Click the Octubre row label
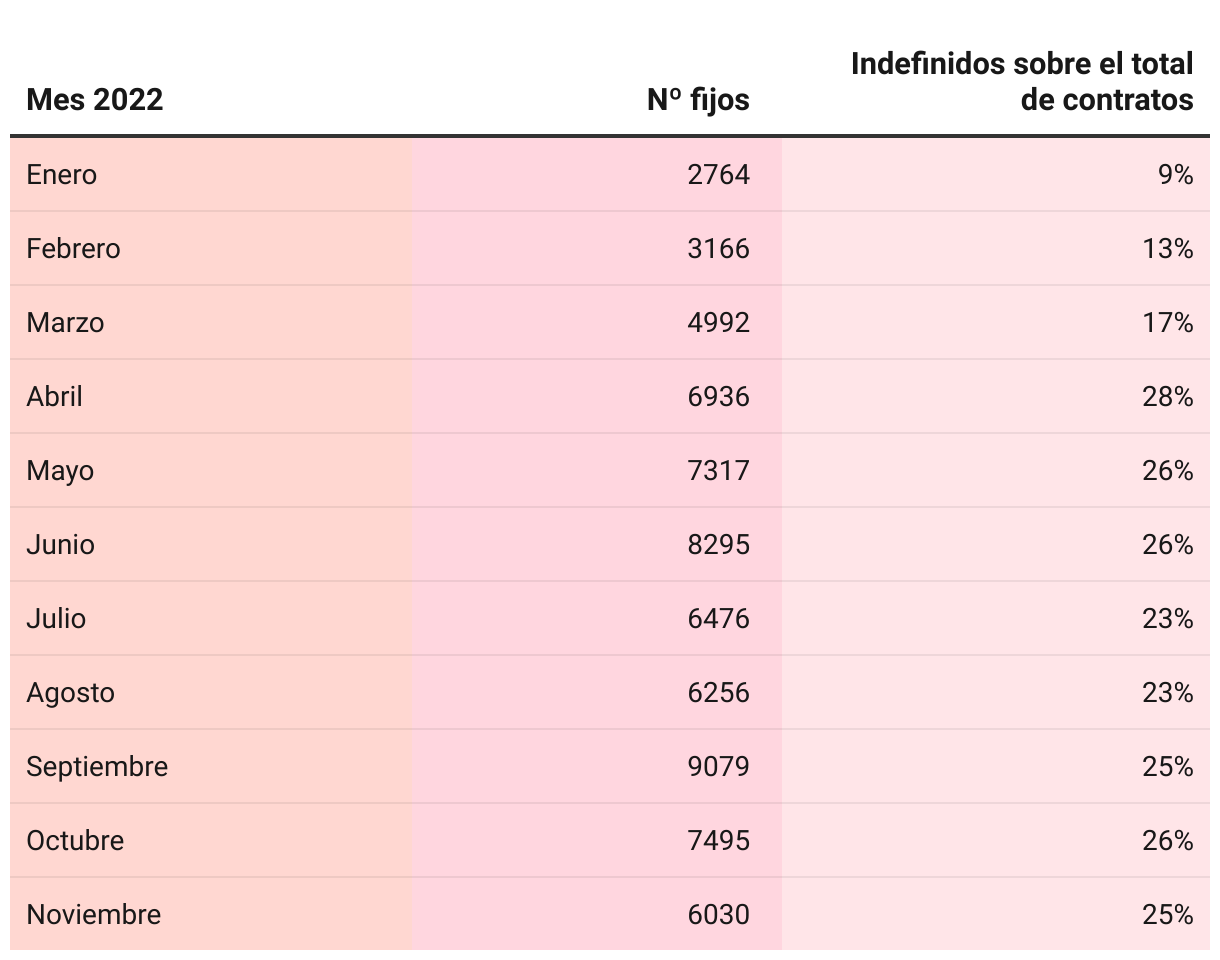 coord(75,841)
